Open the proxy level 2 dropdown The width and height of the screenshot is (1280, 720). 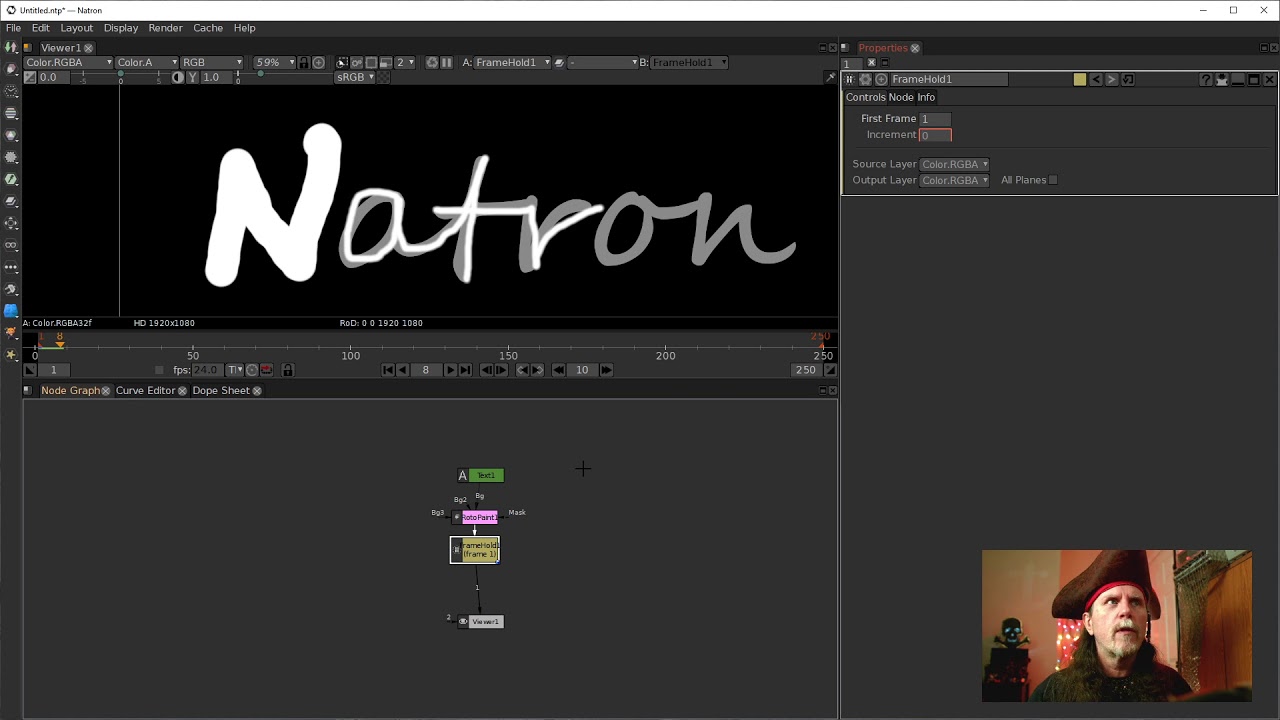pyautogui.click(x=405, y=62)
